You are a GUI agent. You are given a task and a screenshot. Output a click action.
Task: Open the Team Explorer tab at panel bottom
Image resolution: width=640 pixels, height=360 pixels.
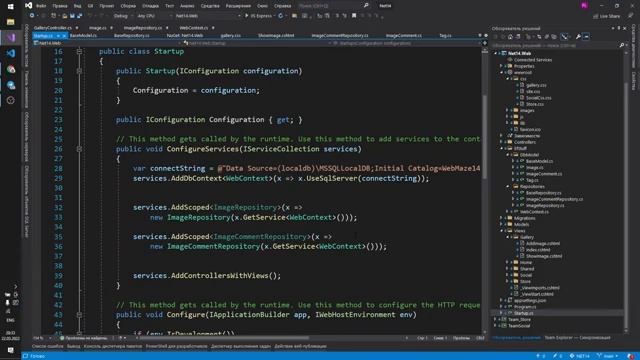coord(577,338)
